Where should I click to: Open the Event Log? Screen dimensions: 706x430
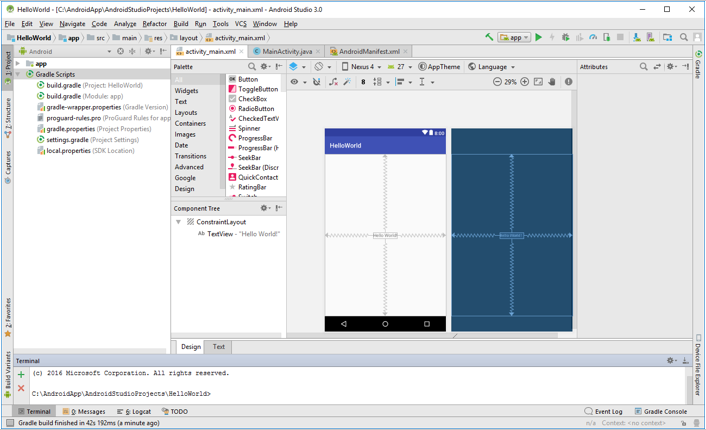tap(603, 412)
